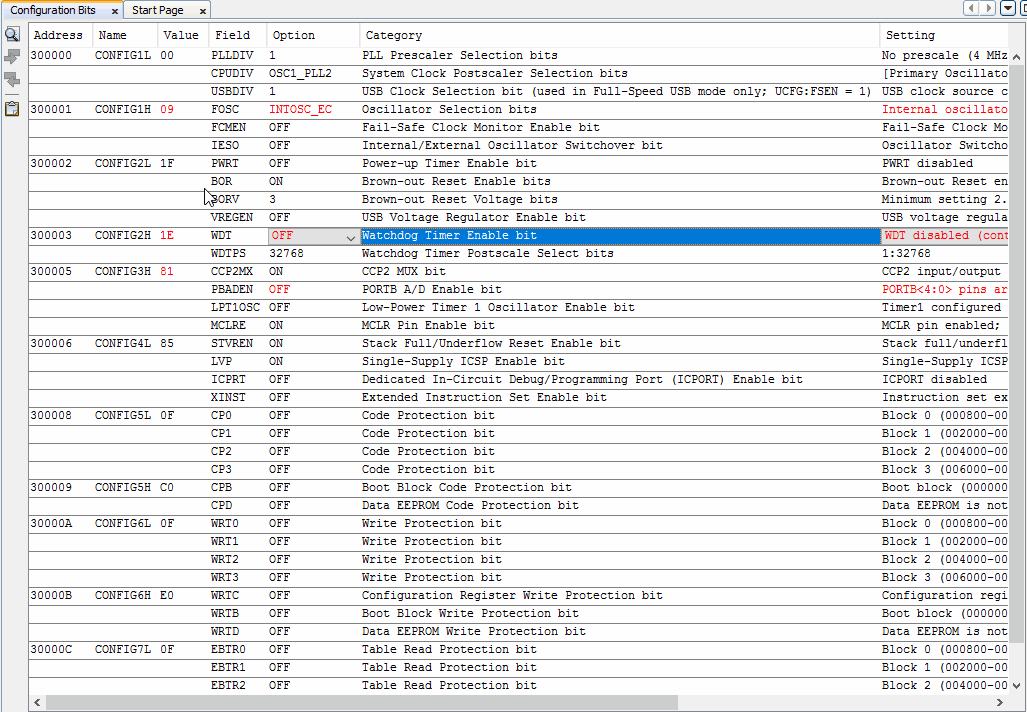Close the Configuration Bits tab

click(113, 9)
